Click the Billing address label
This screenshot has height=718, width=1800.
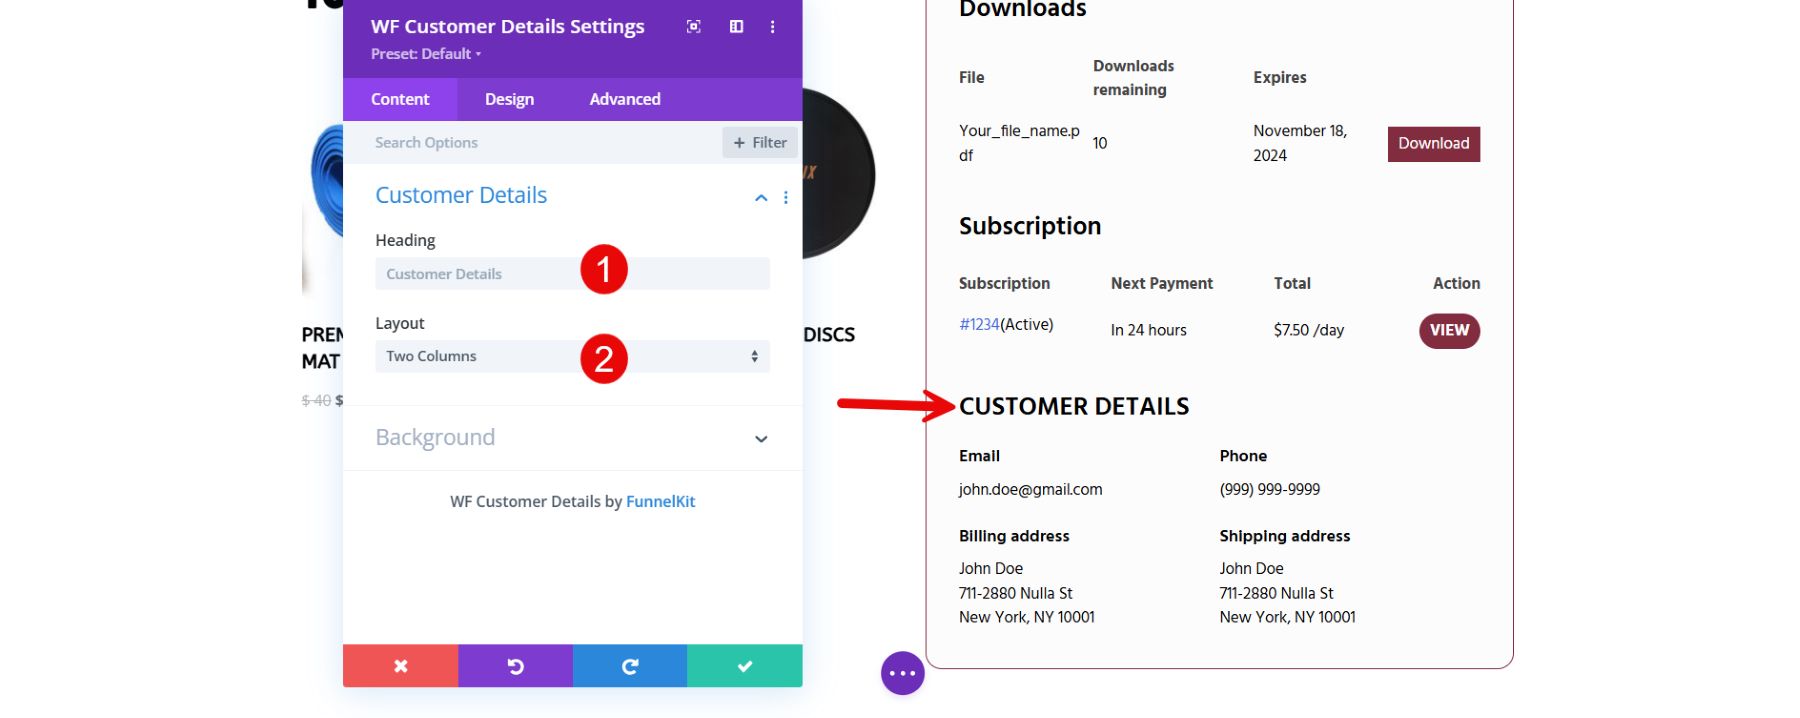1014,536
